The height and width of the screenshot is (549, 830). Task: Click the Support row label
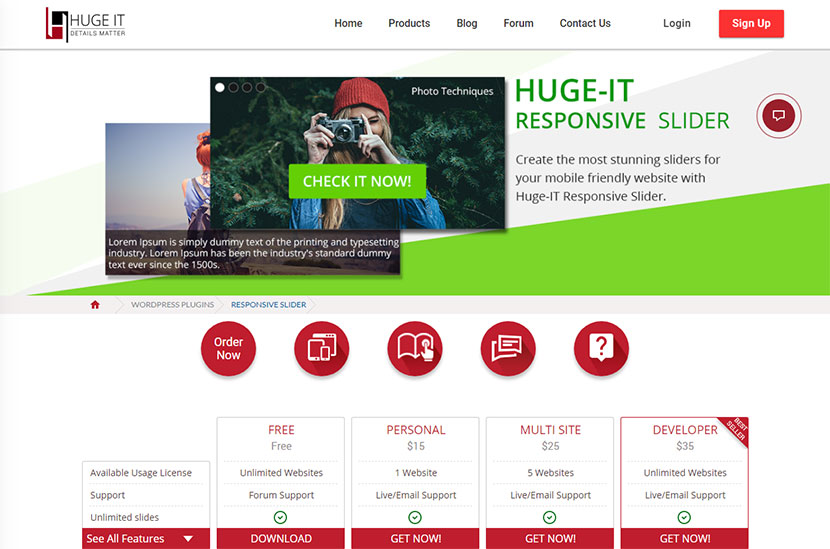tap(107, 495)
